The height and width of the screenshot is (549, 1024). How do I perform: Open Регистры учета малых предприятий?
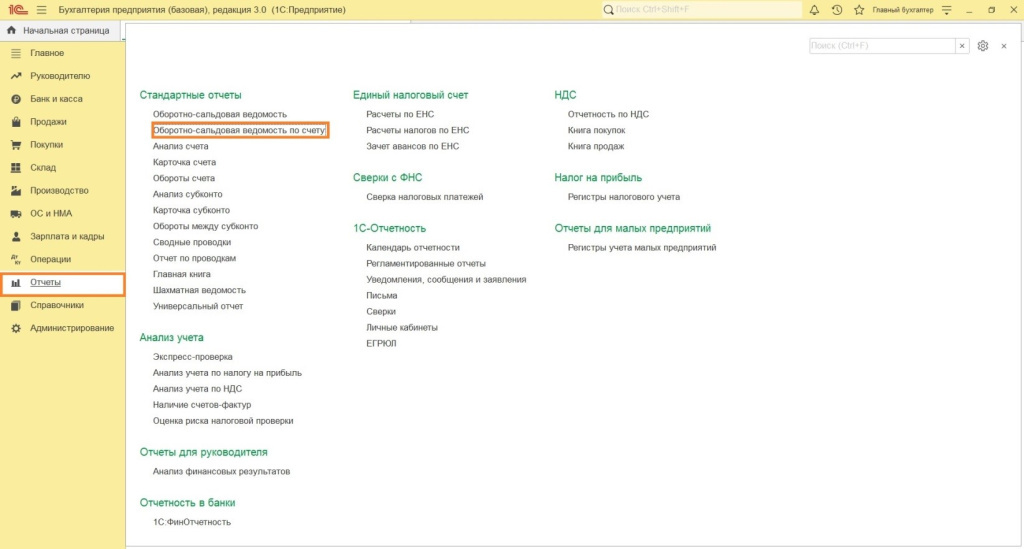[642, 247]
